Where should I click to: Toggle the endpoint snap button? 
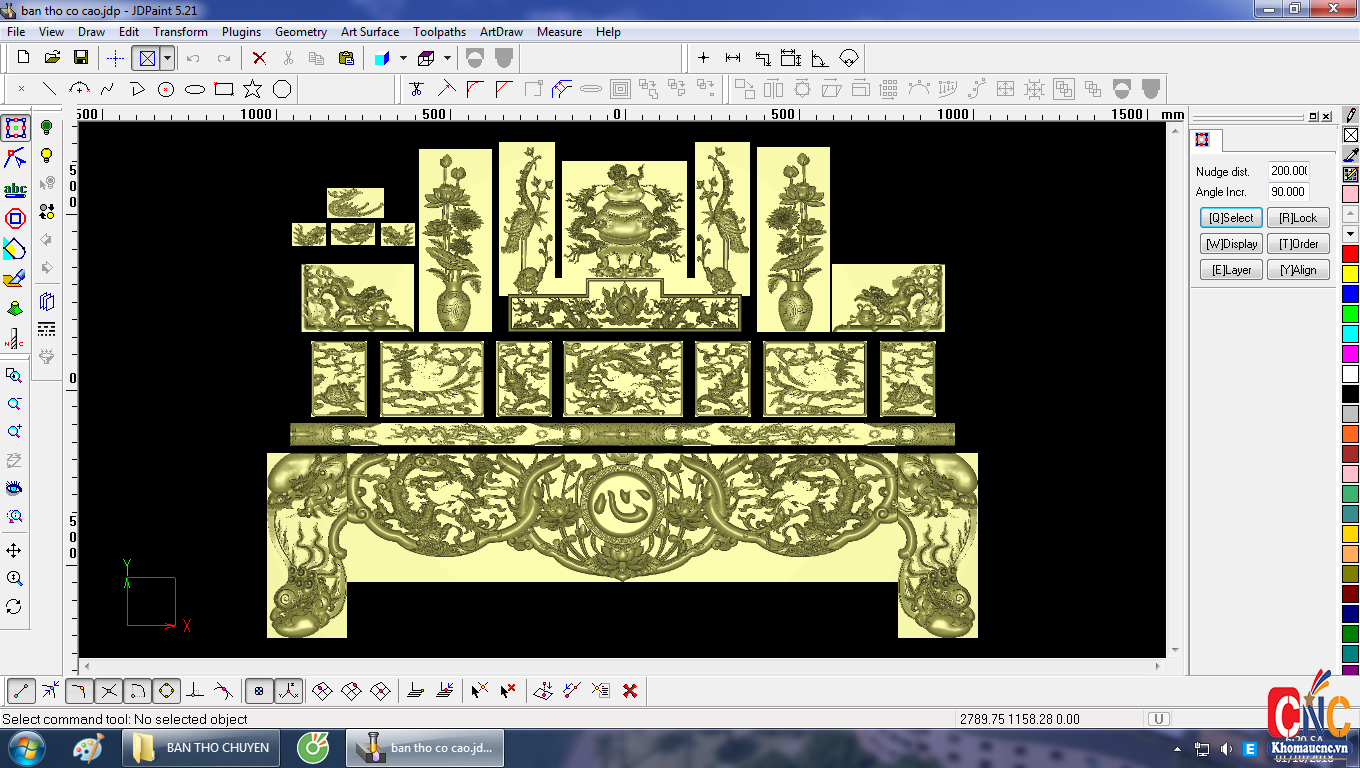[x=22, y=690]
